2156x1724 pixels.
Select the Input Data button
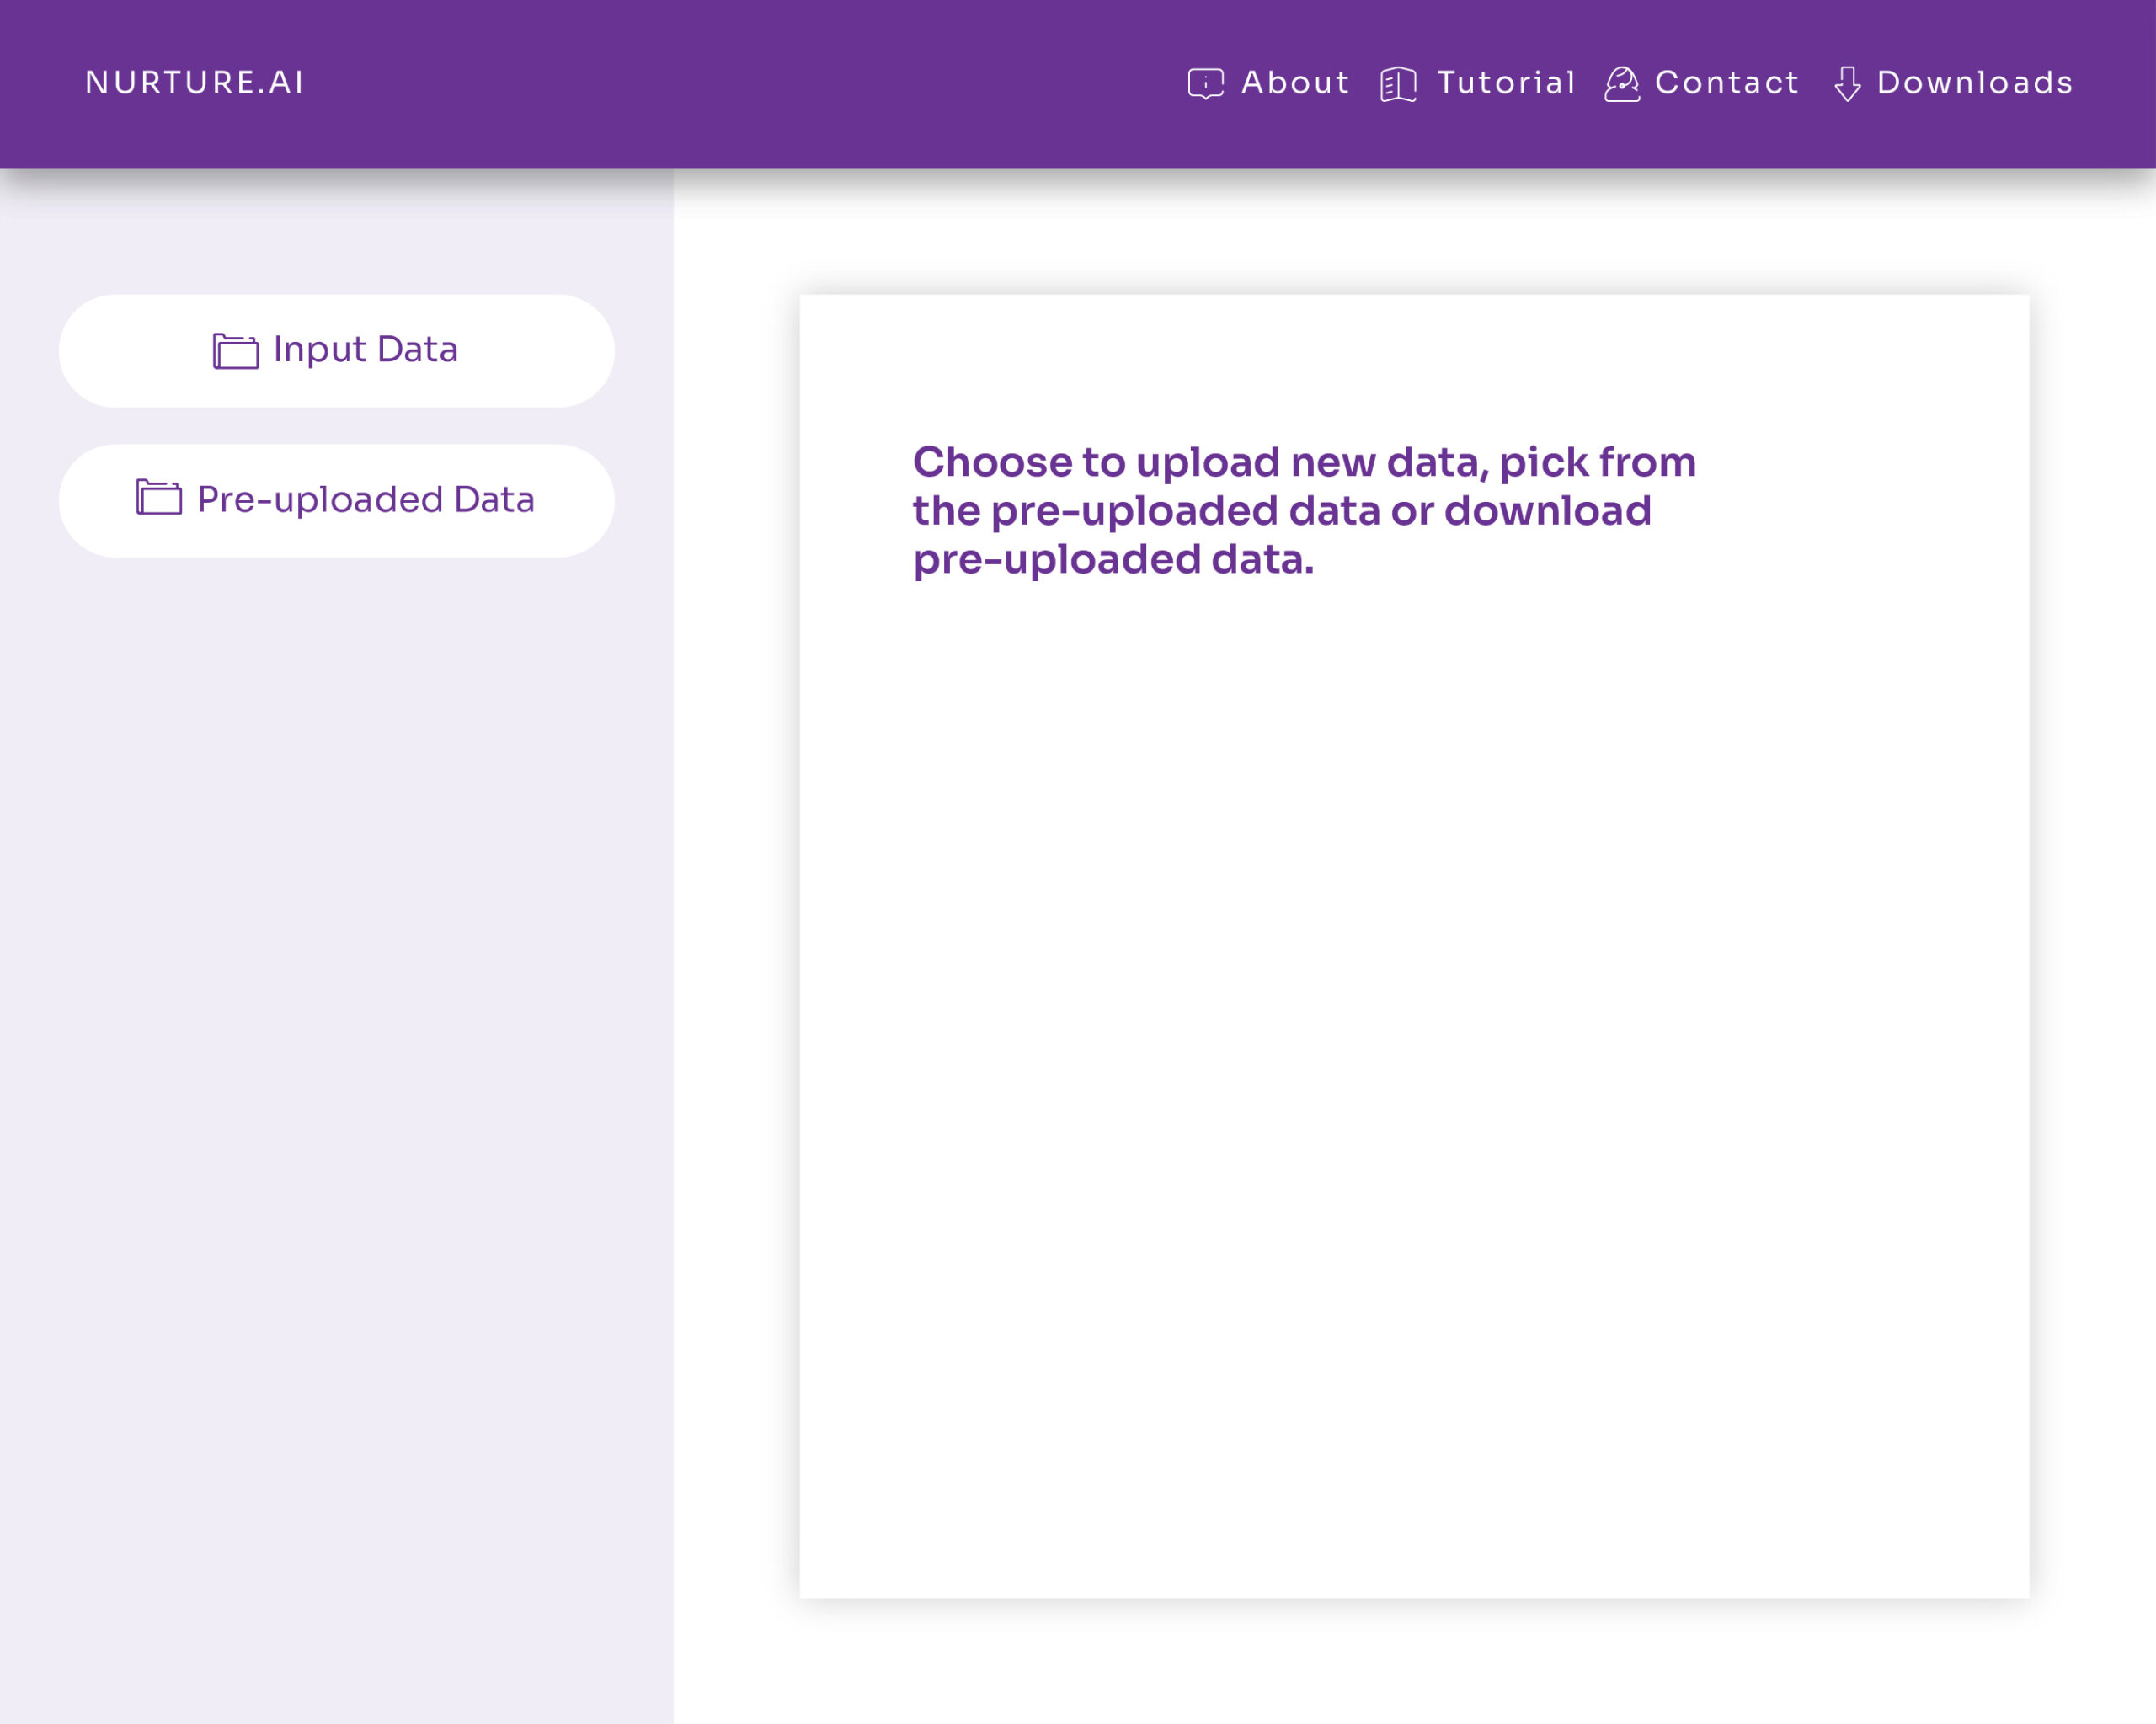pos(337,351)
